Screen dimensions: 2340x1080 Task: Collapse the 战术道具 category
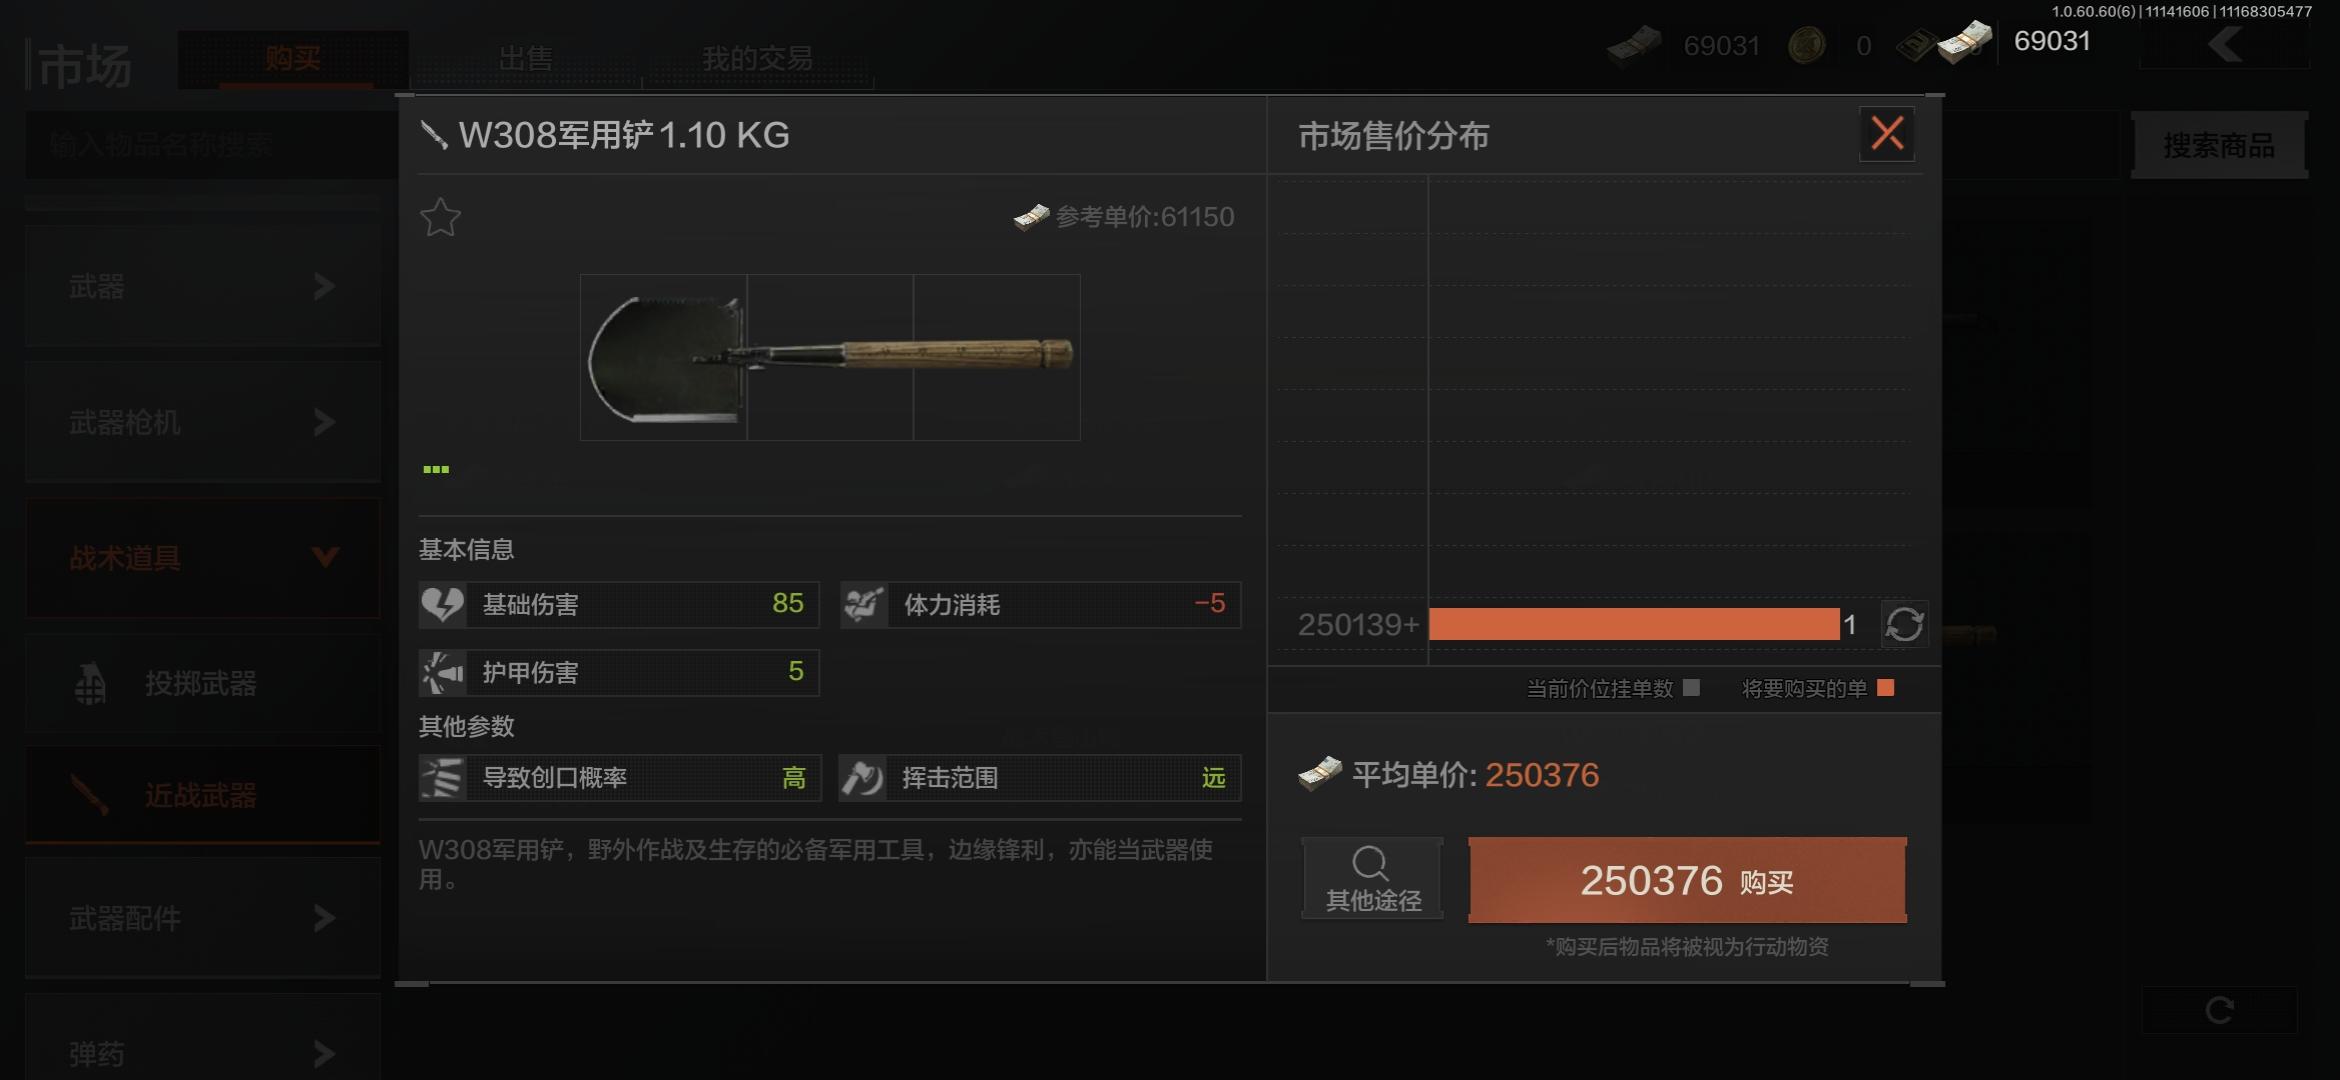[203, 558]
